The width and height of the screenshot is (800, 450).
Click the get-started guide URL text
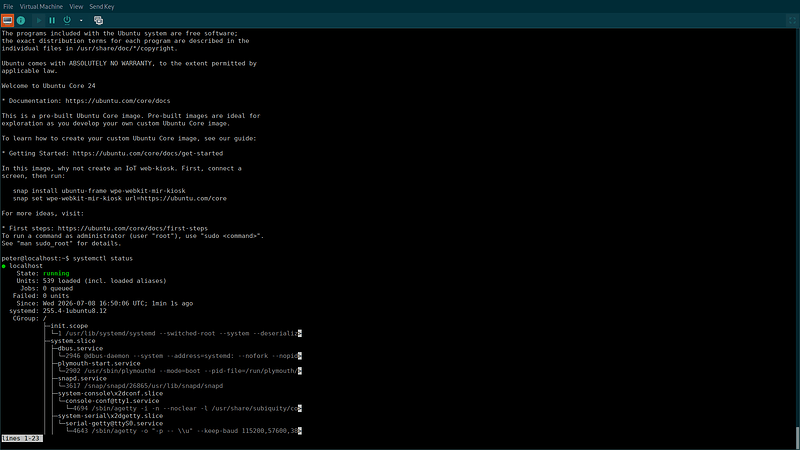coord(147,153)
